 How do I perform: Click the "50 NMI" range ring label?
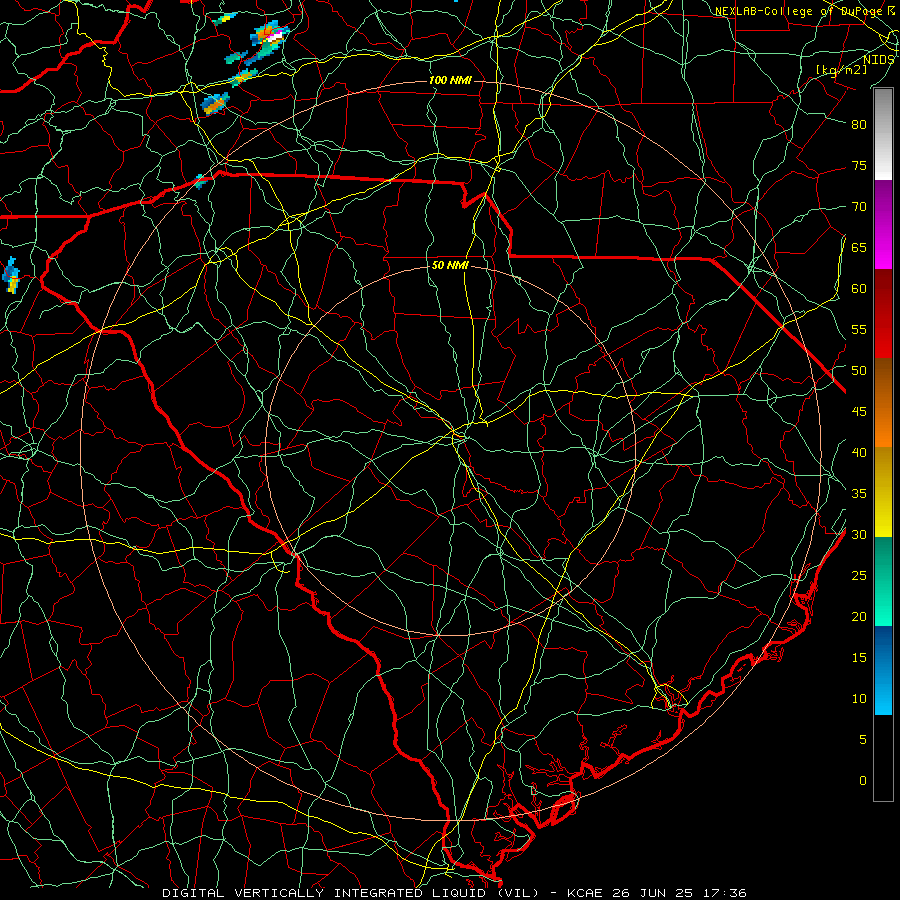click(450, 265)
